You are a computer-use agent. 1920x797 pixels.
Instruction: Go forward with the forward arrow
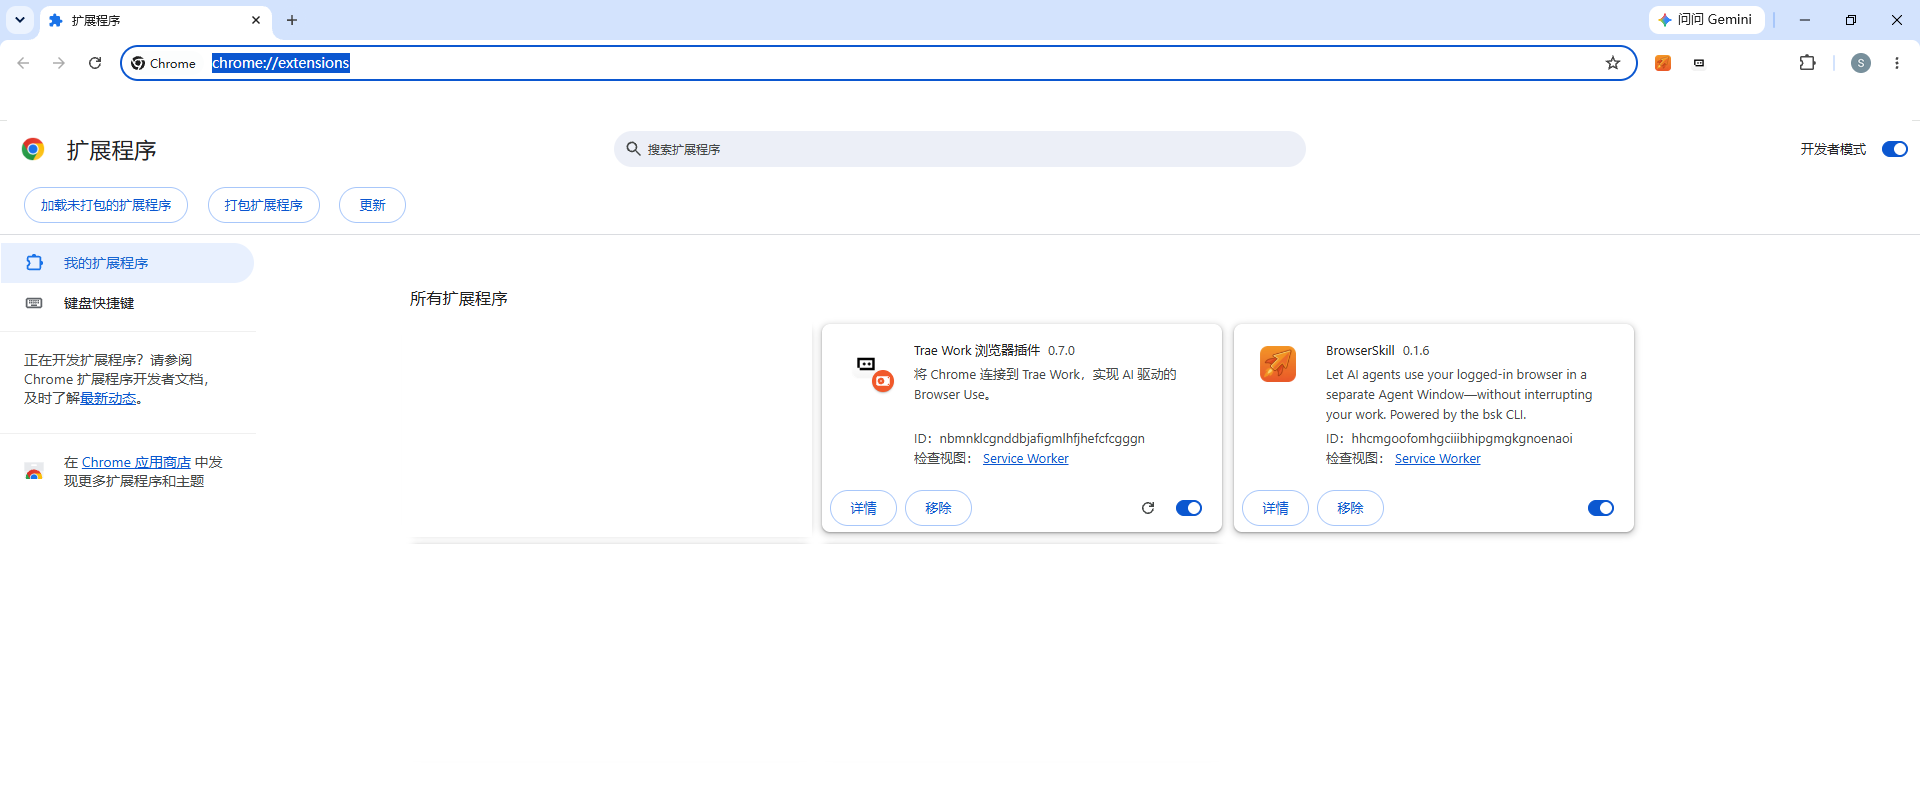tap(59, 63)
